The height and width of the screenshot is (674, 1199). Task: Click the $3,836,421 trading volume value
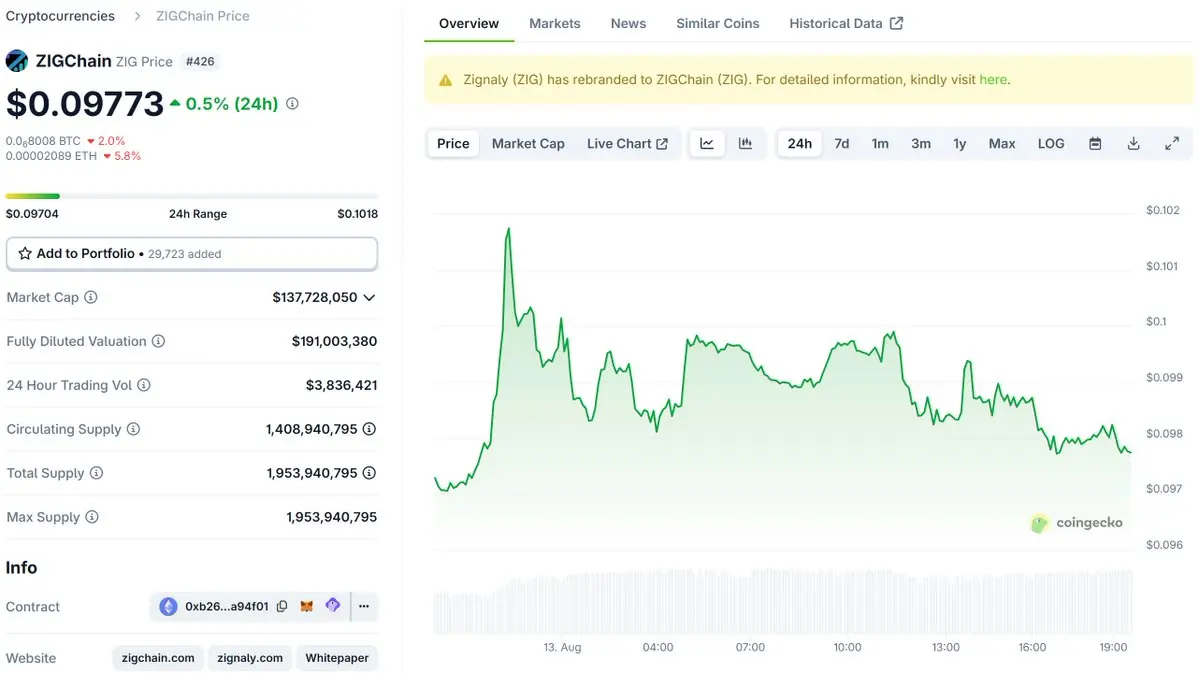(342, 385)
